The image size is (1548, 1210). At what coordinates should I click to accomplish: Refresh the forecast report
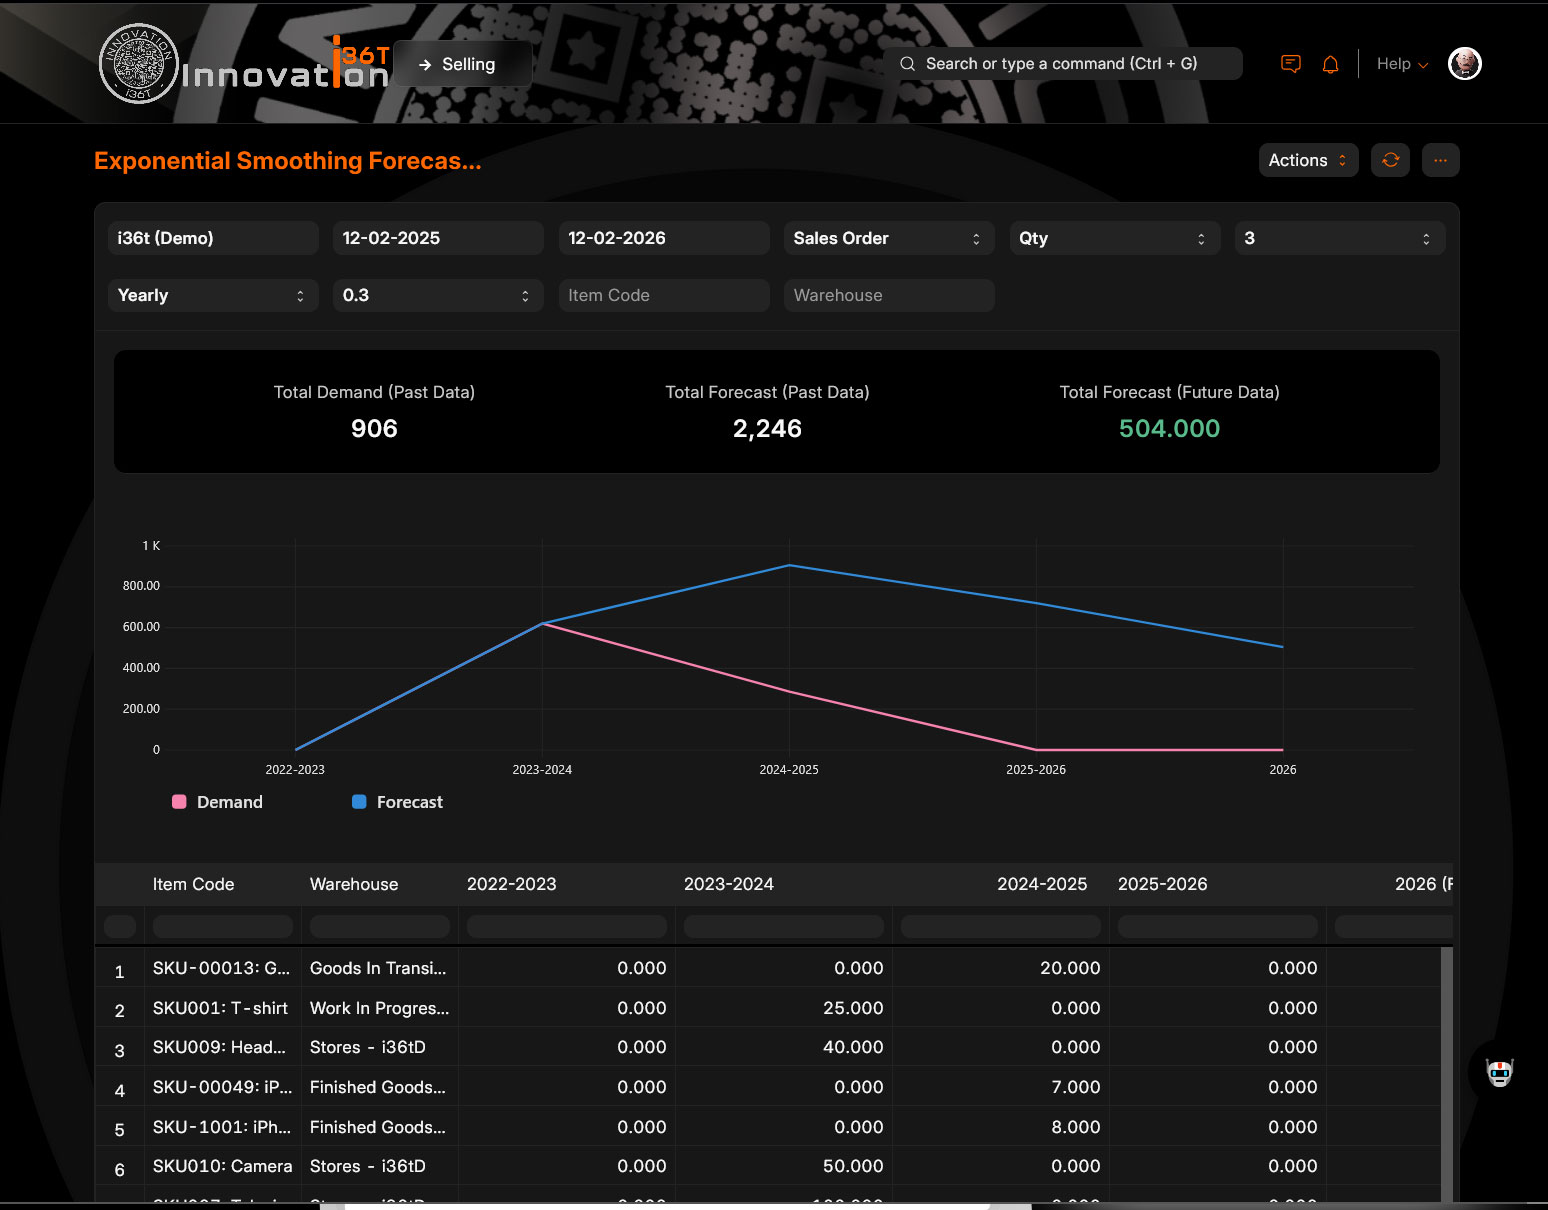tap(1390, 160)
